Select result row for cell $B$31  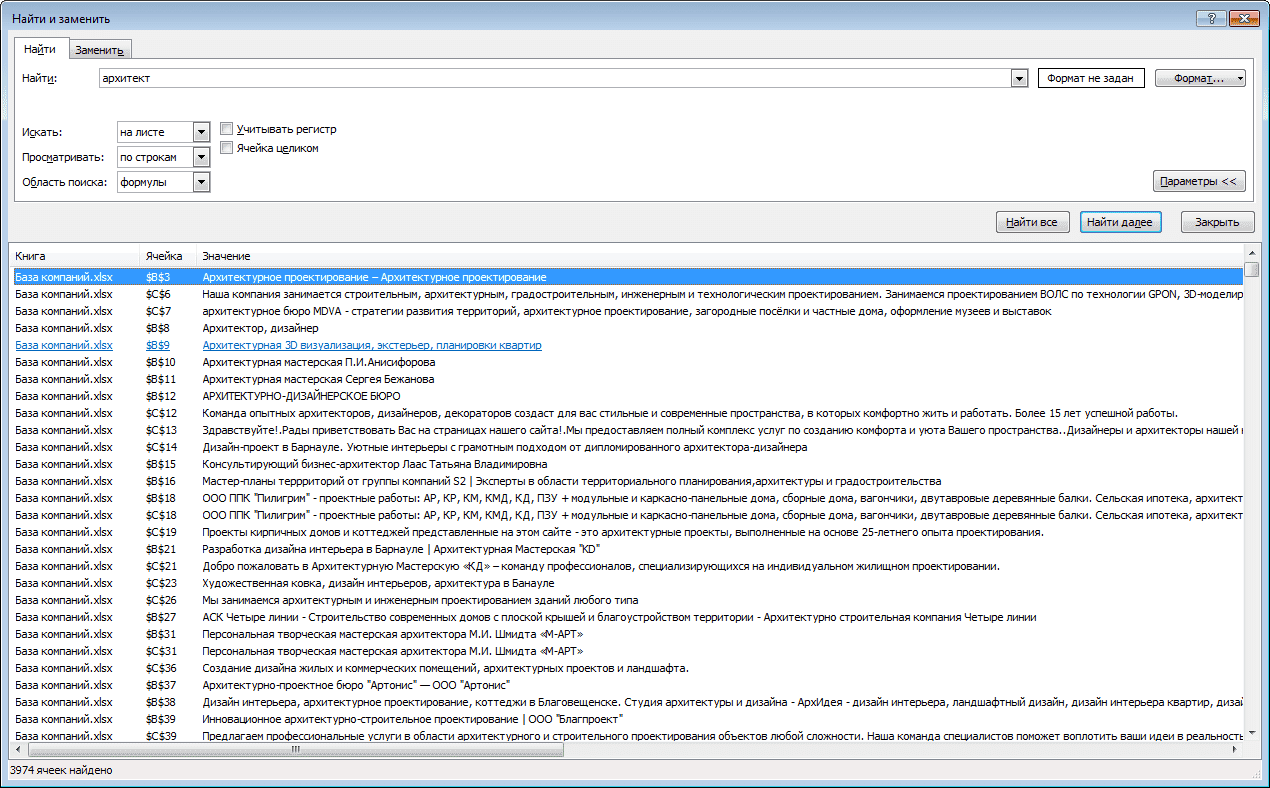(627, 634)
